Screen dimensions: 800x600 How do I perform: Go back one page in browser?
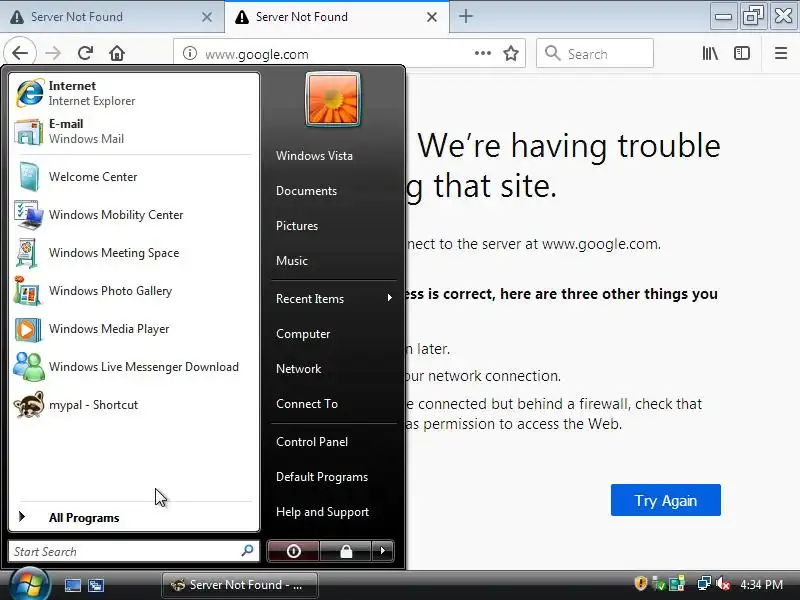pyautogui.click(x=20, y=53)
